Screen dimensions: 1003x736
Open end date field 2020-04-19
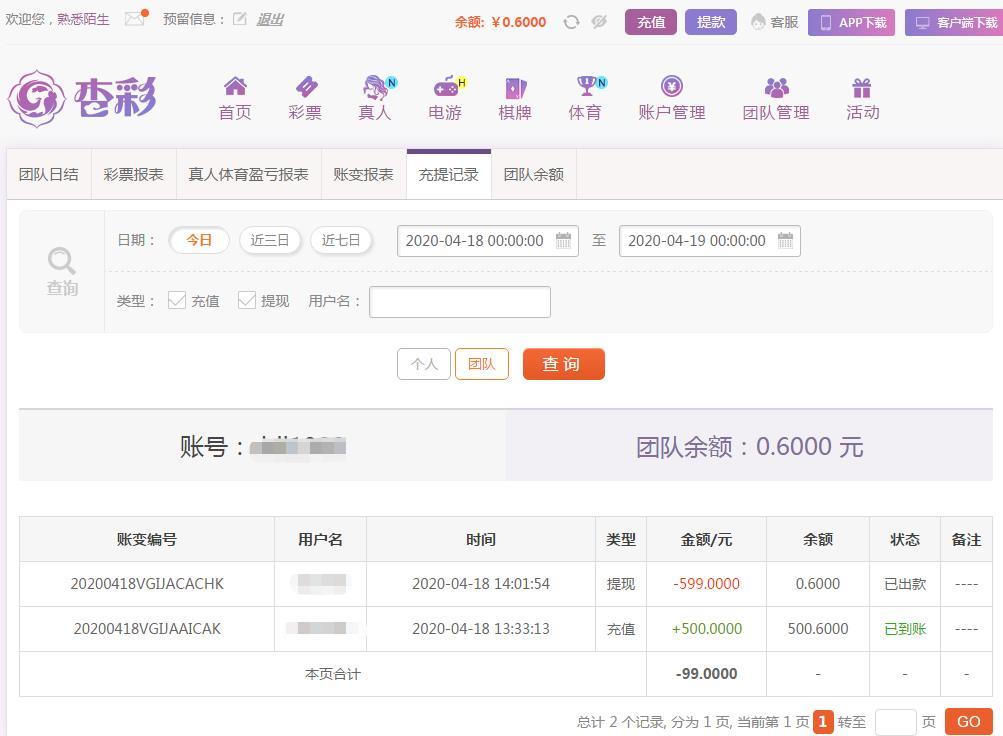point(710,241)
